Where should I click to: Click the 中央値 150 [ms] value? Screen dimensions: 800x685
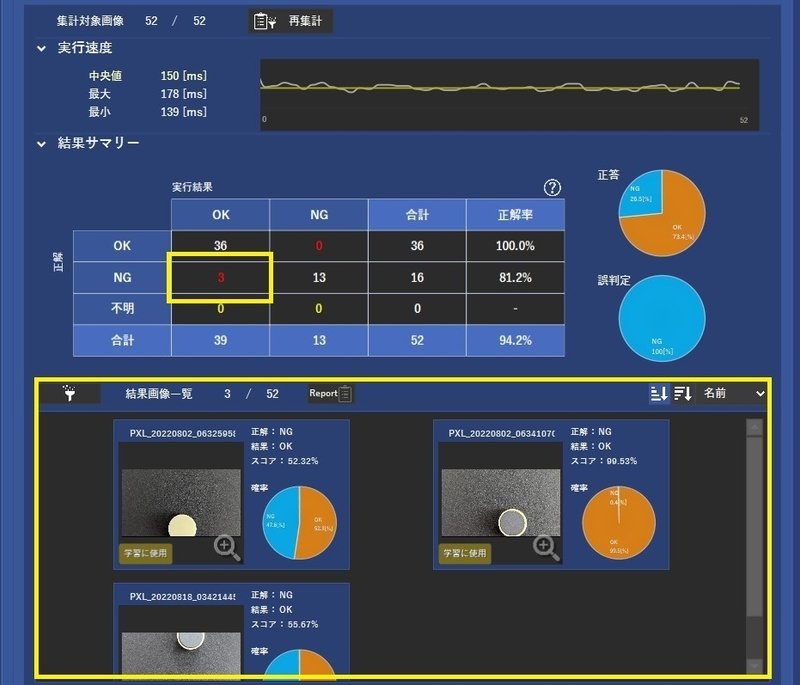point(184,76)
